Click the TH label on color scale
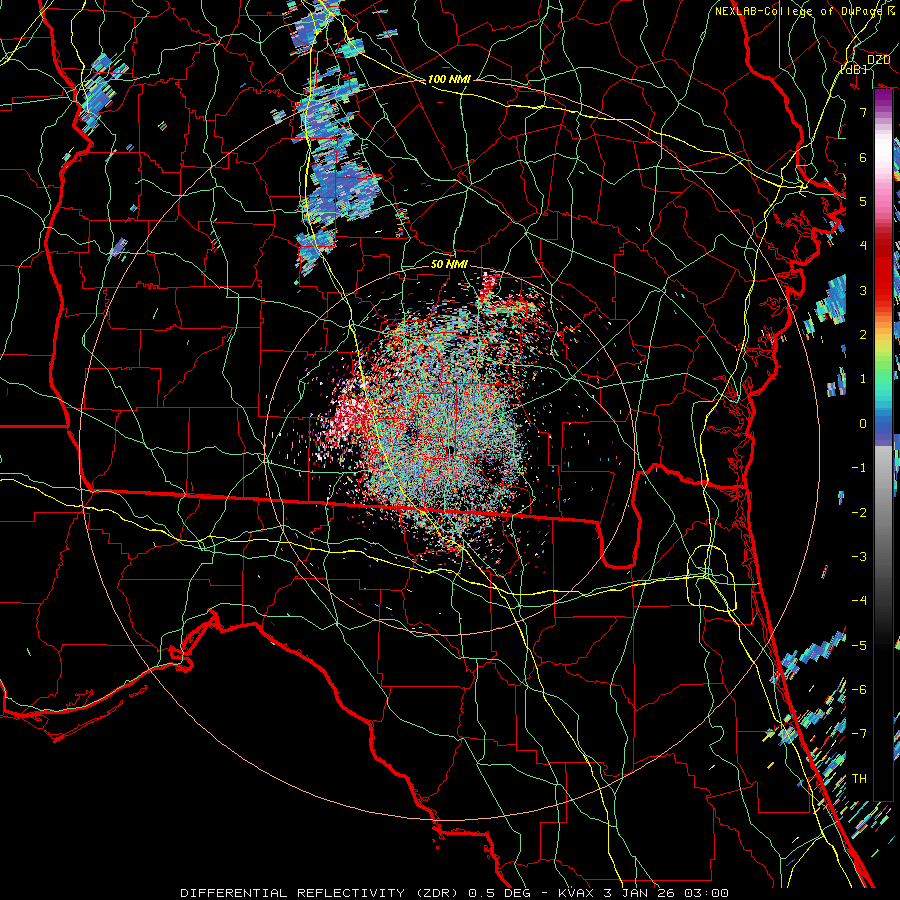This screenshot has width=900, height=900. tap(859, 778)
